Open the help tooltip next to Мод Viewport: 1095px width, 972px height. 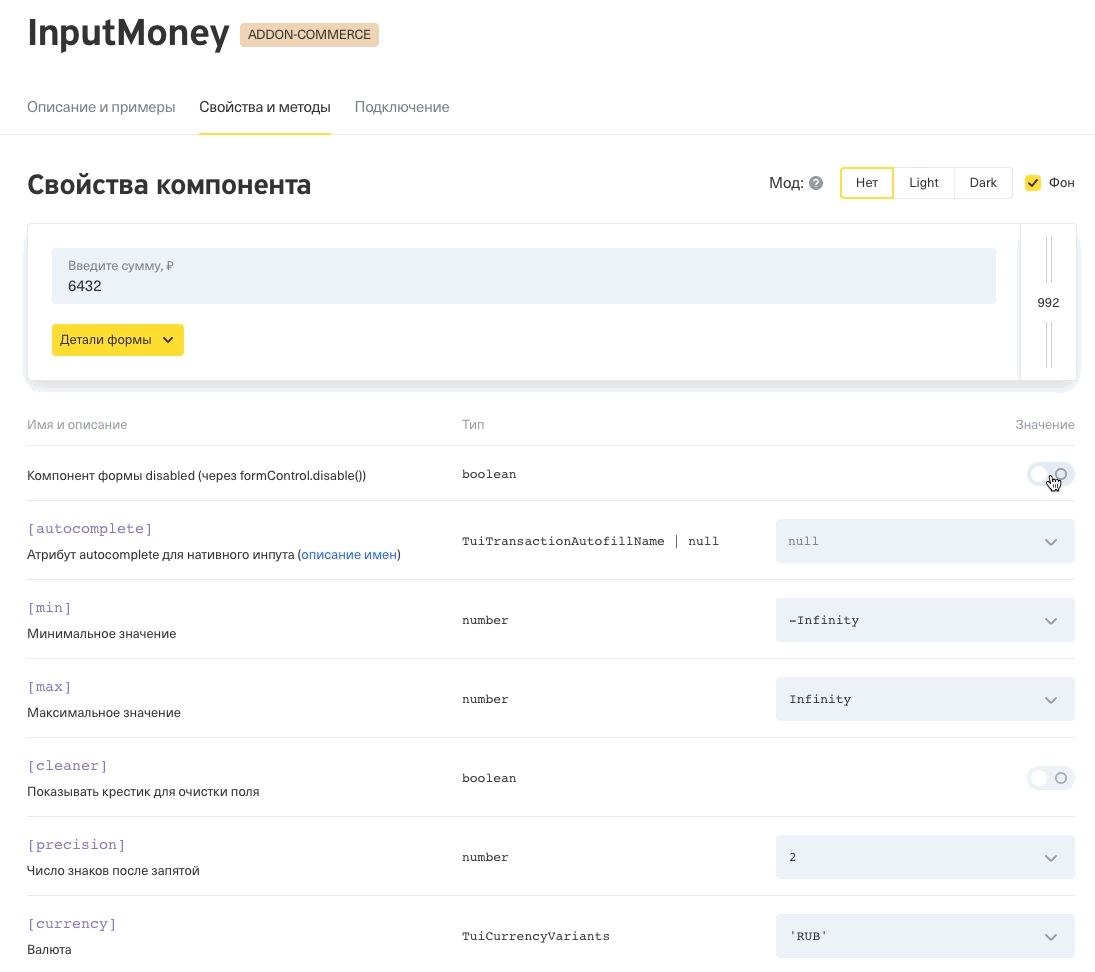[x=816, y=183]
